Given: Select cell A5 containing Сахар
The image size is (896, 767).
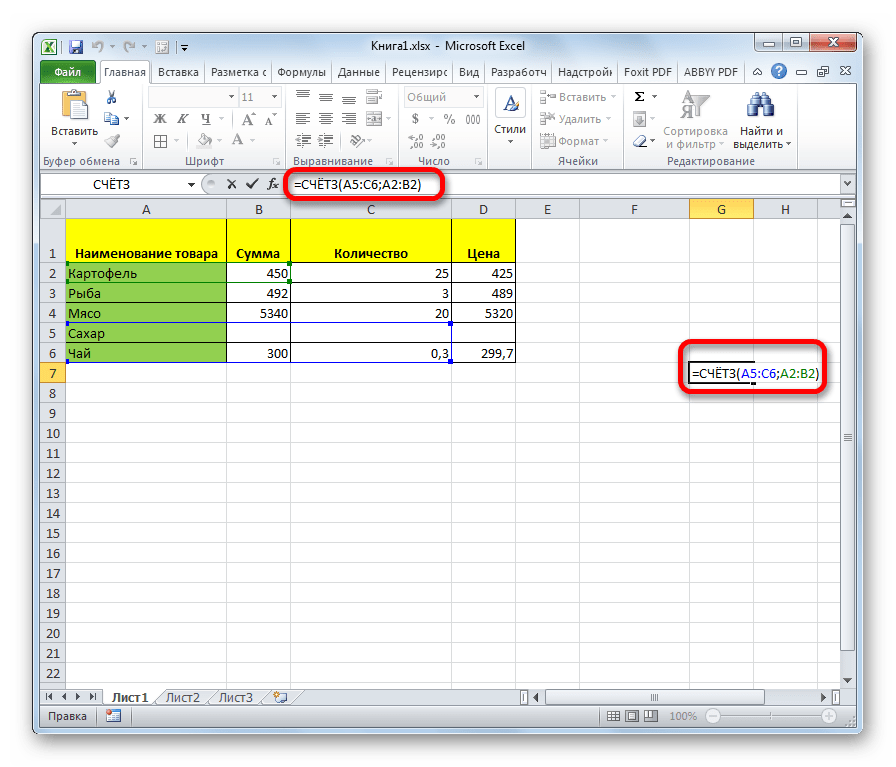Looking at the screenshot, I should tap(146, 333).
